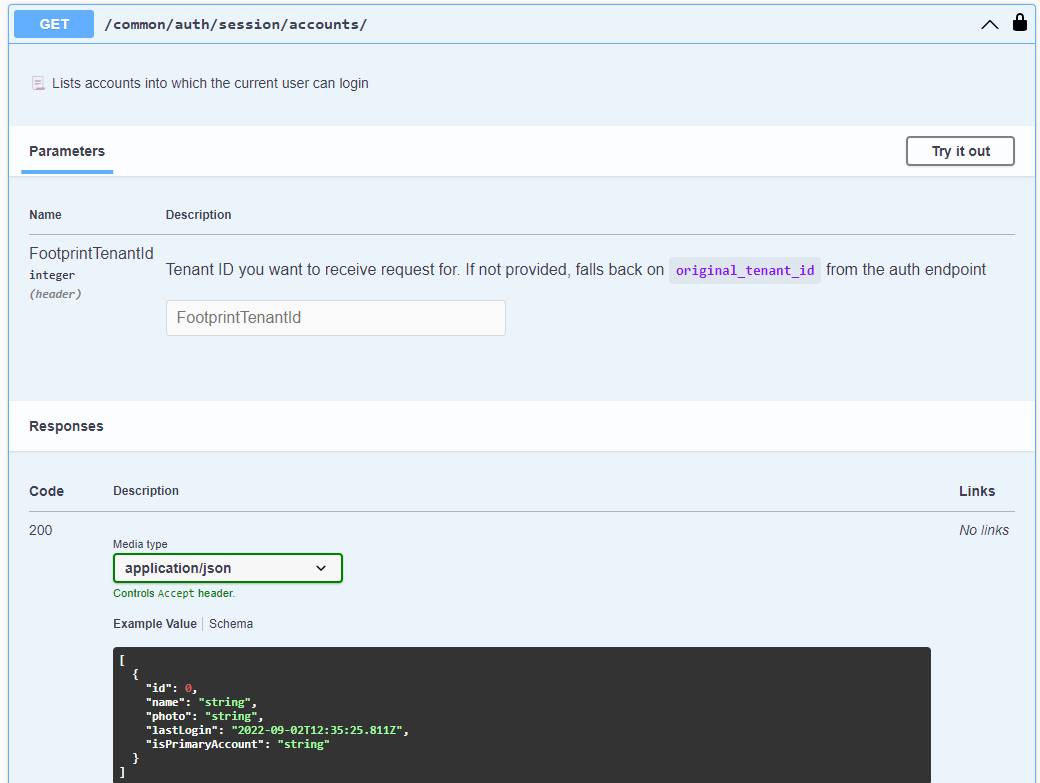Click the authorization lock icon
This screenshot has height=783, width=1040.
(x=1019, y=23)
